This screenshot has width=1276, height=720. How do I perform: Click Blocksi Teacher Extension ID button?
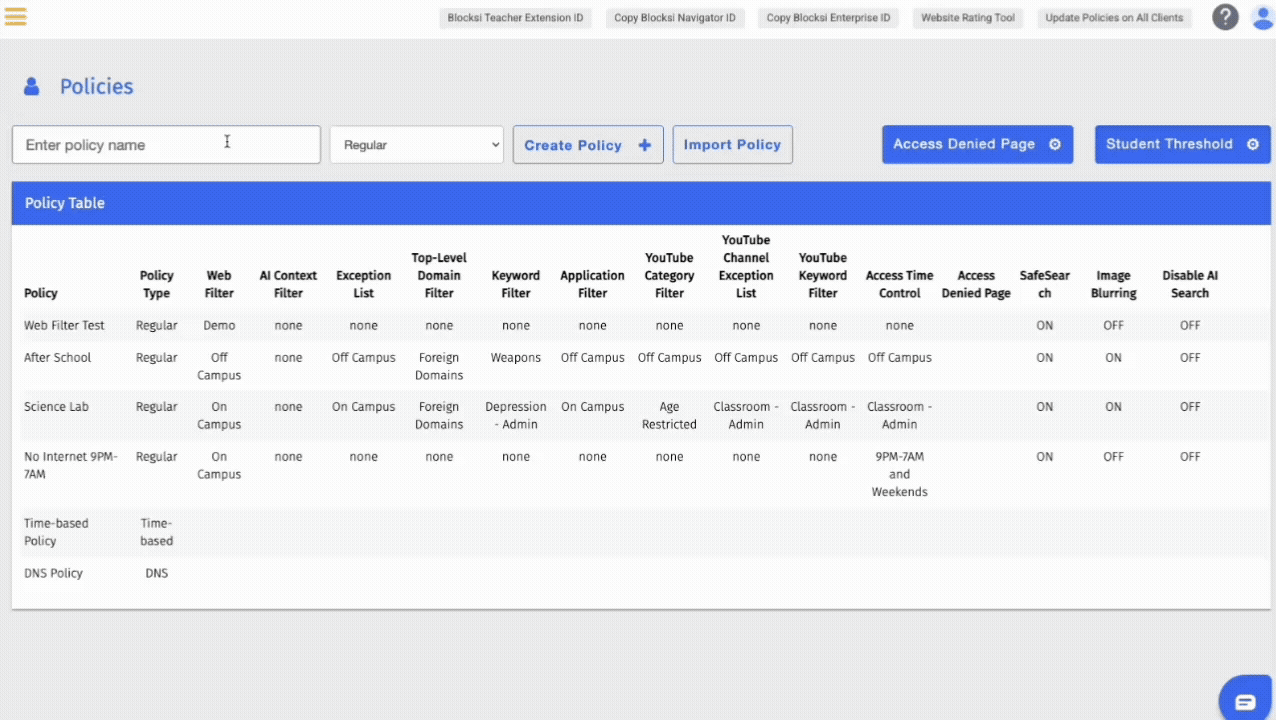pyautogui.click(x=515, y=18)
